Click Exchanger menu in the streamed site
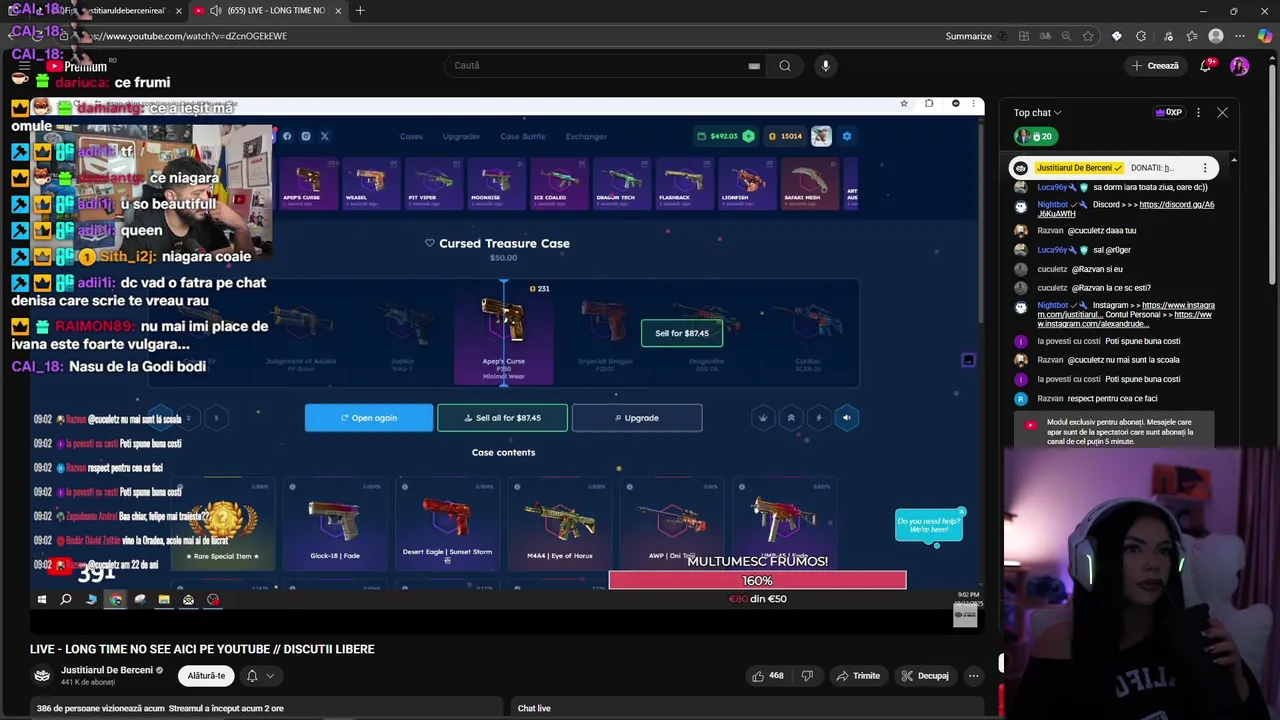1280x720 pixels. click(x=586, y=136)
